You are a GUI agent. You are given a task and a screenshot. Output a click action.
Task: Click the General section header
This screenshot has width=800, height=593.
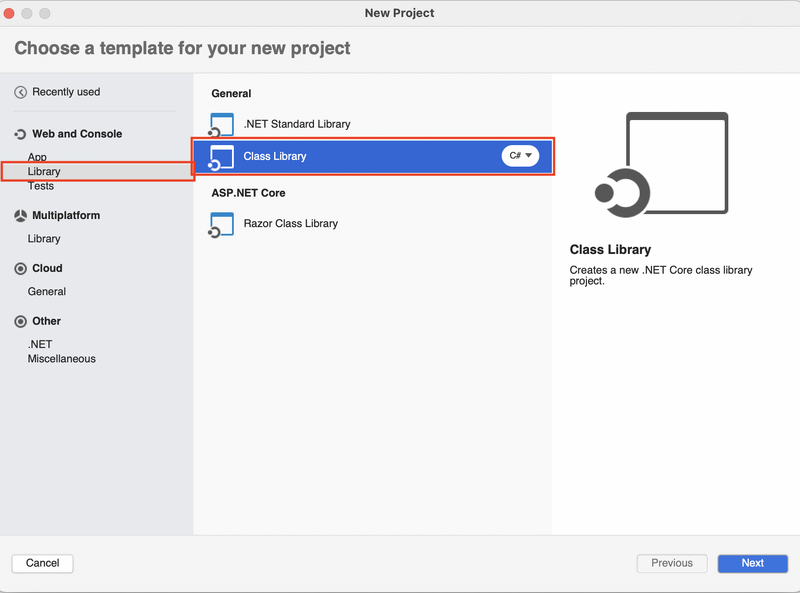point(231,94)
